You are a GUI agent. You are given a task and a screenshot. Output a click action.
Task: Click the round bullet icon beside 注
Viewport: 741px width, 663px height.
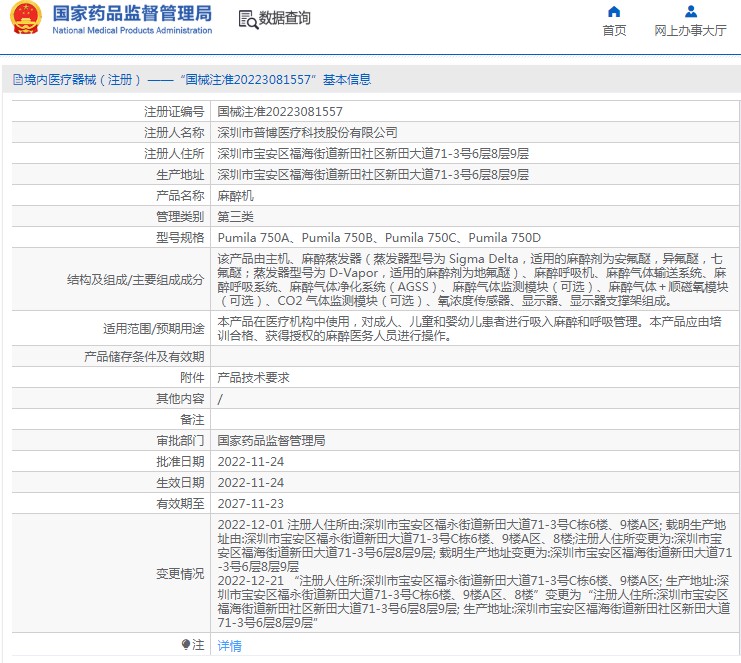(x=185, y=645)
